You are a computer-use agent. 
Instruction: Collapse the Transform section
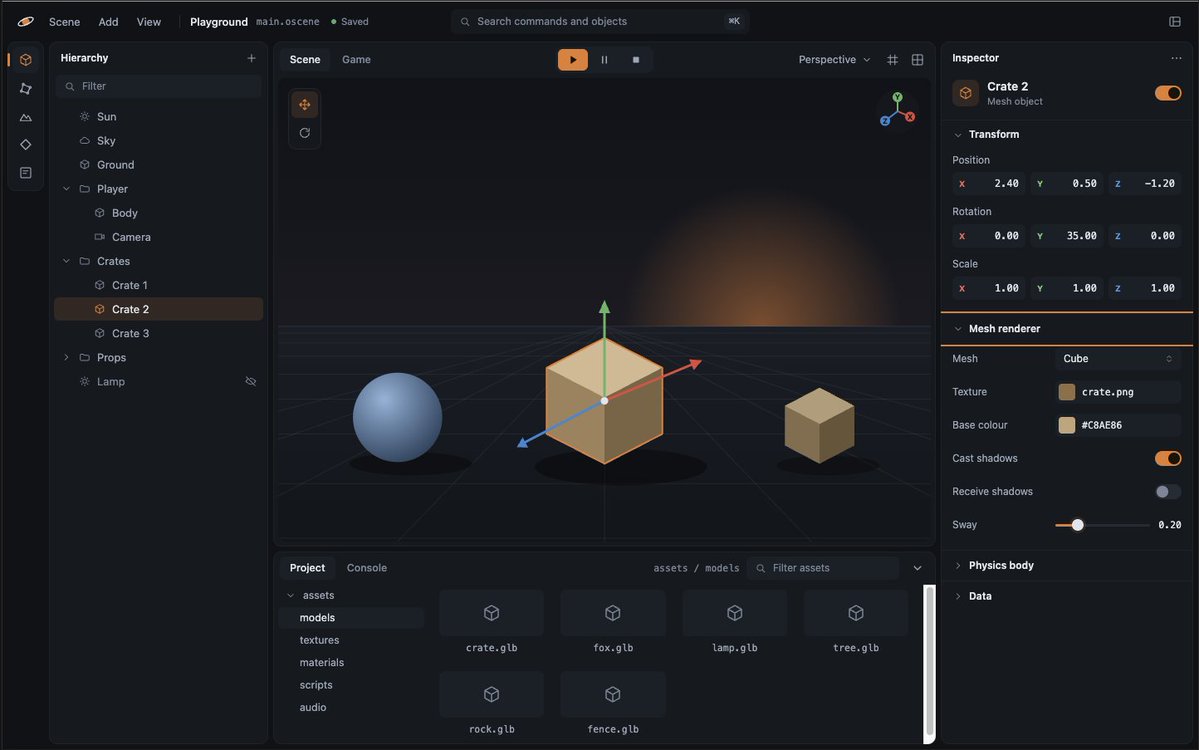957,135
